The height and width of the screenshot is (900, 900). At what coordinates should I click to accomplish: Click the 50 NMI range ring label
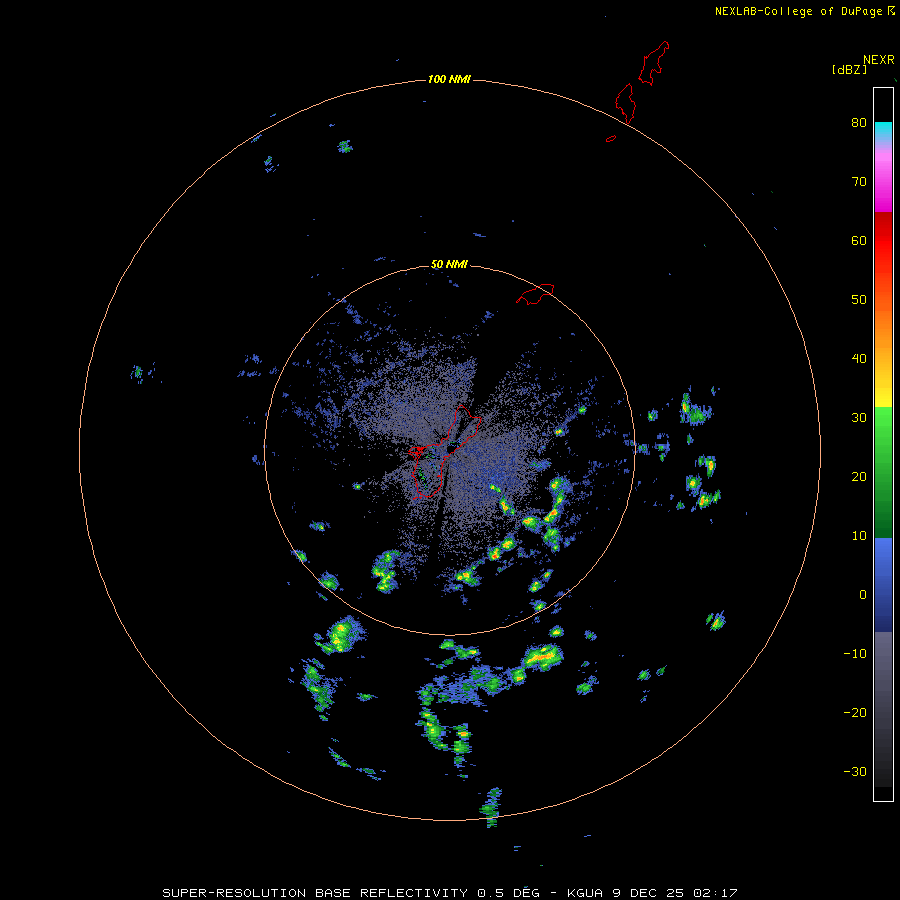pyautogui.click(x=449, y=265)
